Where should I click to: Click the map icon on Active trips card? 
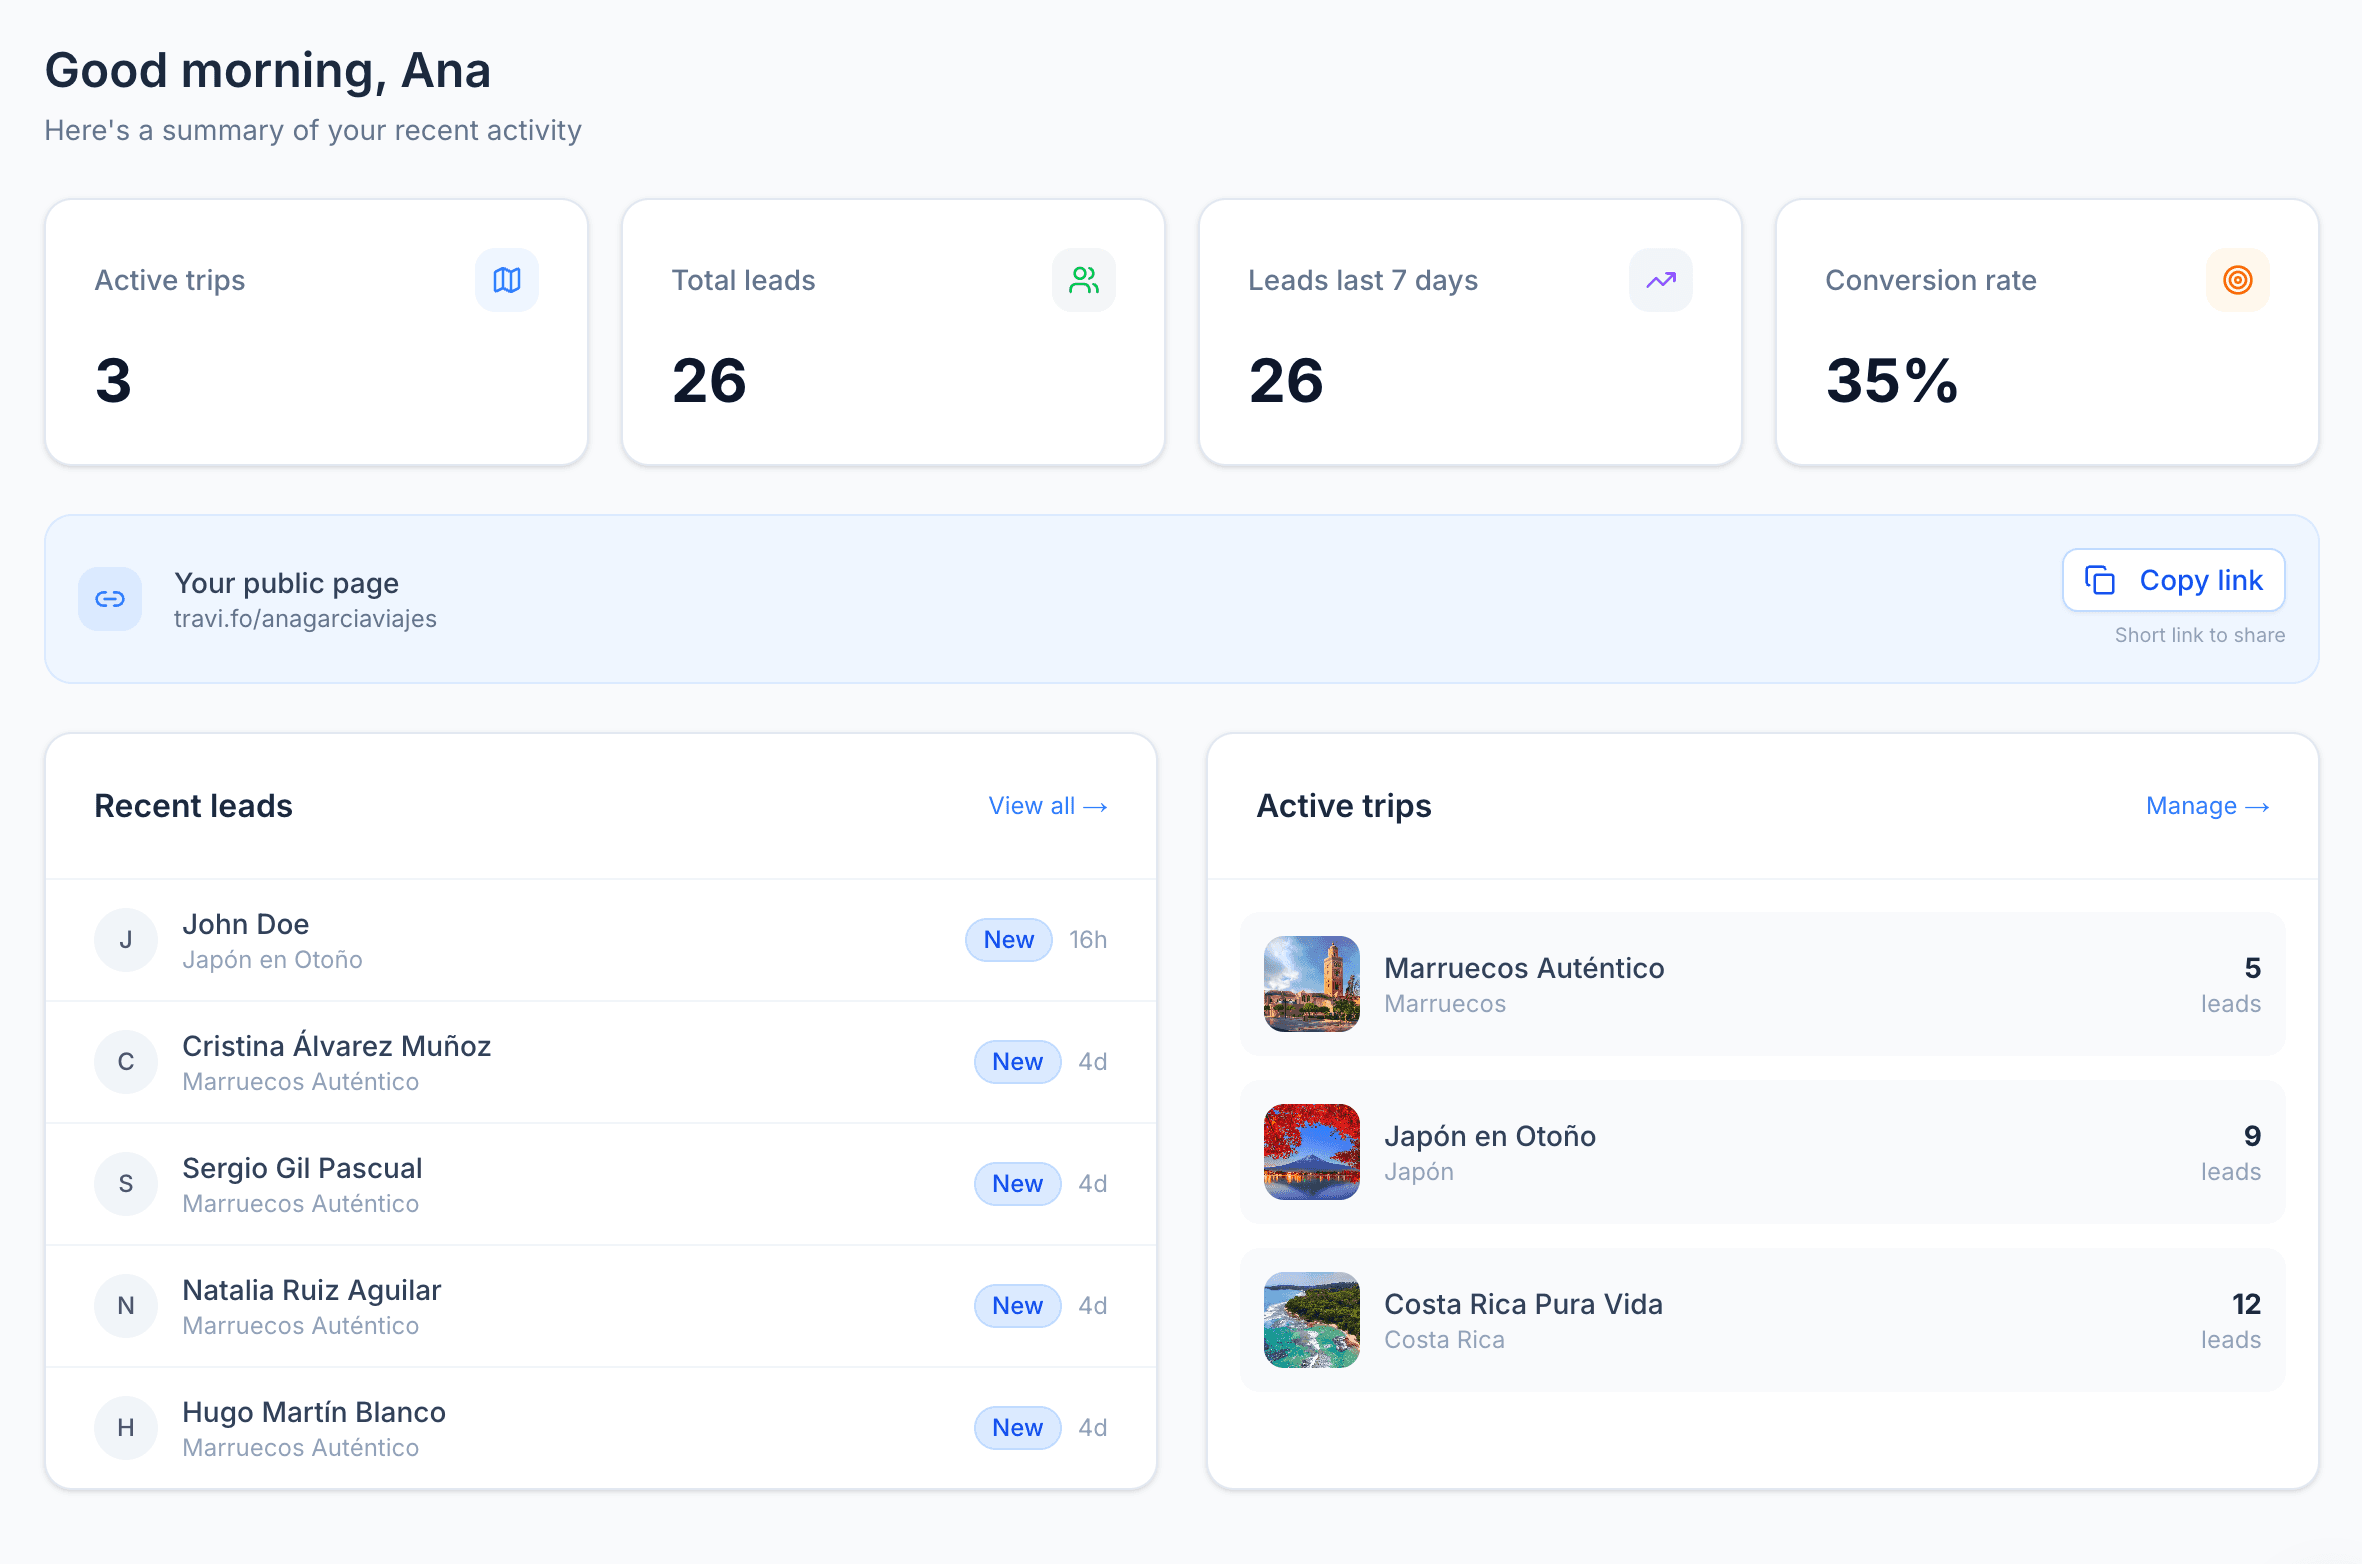pos(507,280)
